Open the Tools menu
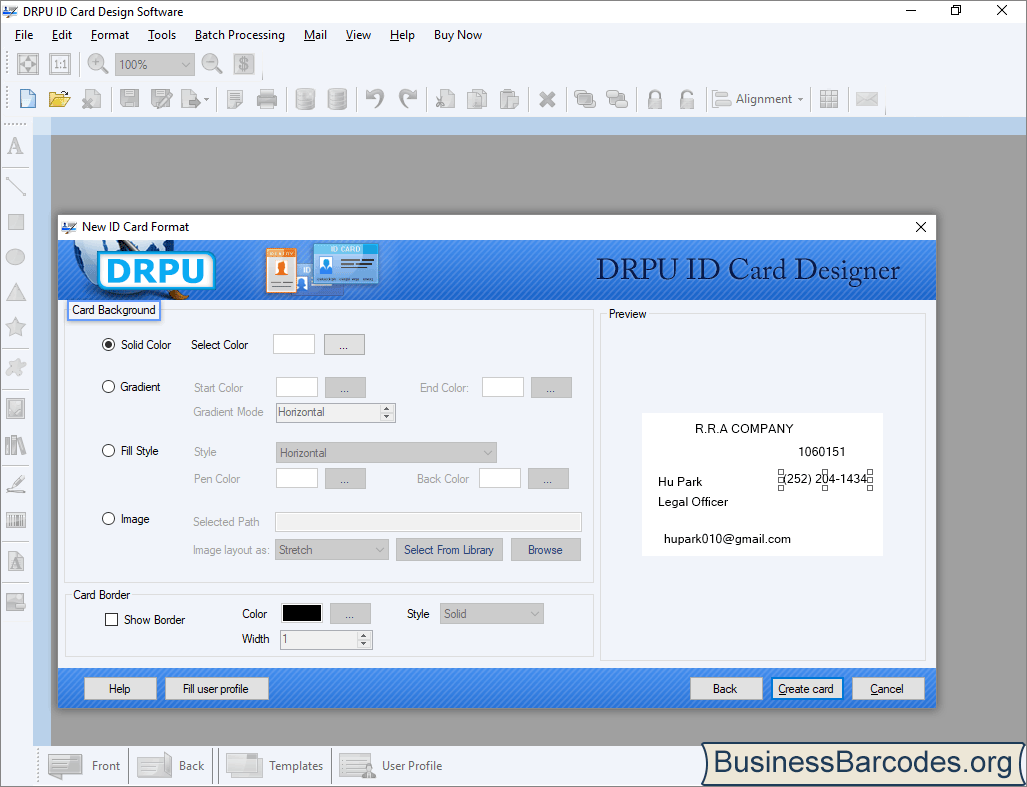Image resolution: width=1027 pixels, height=787 pixels. (162, 35)
